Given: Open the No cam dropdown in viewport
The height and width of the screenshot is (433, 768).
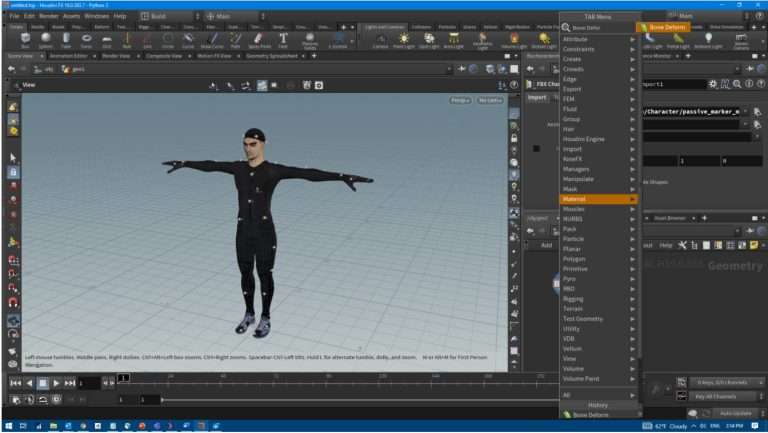Looking at the screenshot, I should point(490,100).
